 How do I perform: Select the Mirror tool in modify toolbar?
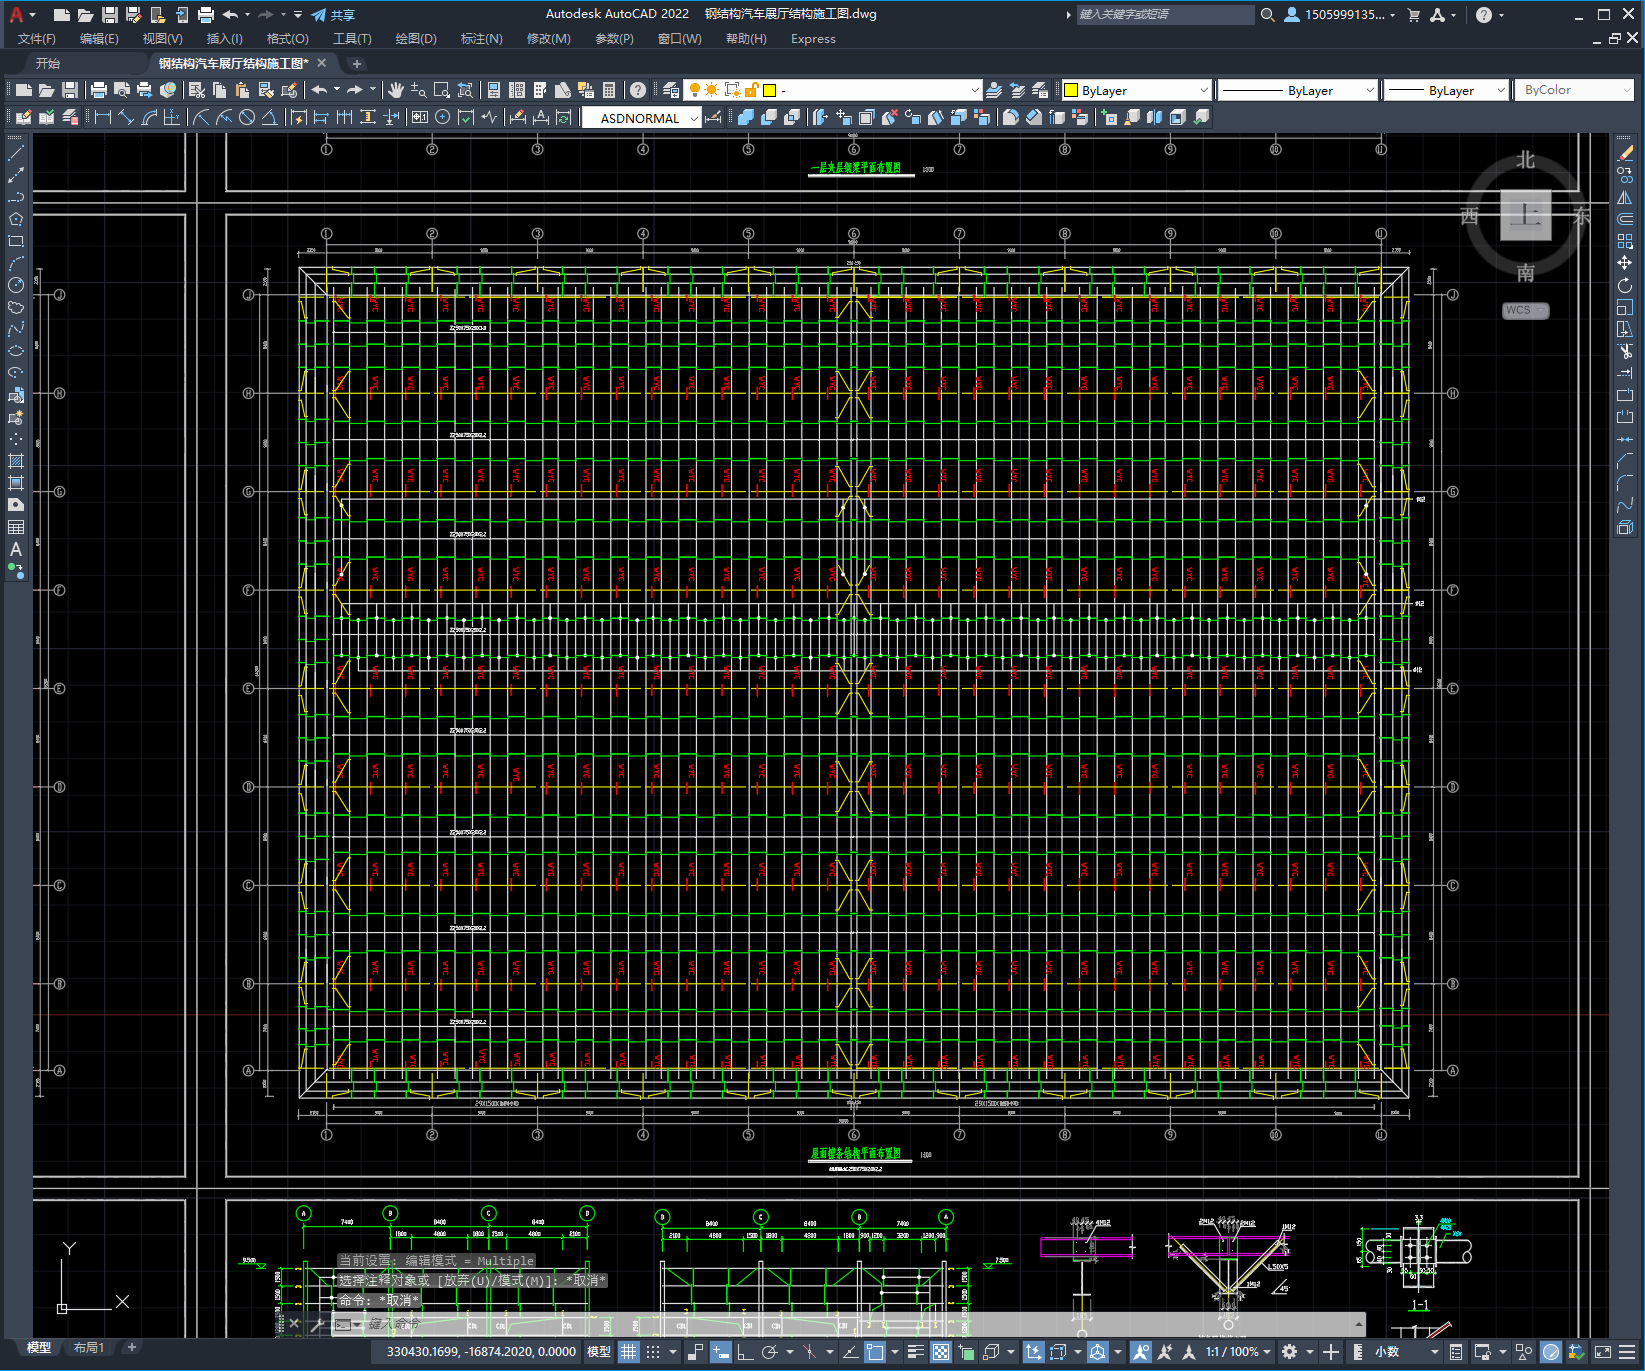(x=1625, y=197)
